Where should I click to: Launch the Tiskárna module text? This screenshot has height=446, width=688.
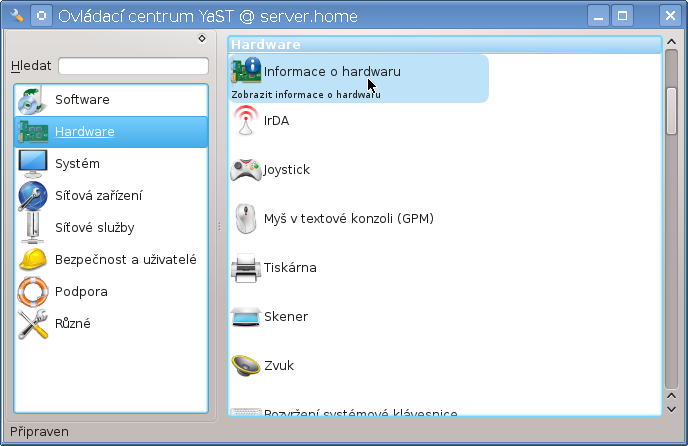(290, 268)
